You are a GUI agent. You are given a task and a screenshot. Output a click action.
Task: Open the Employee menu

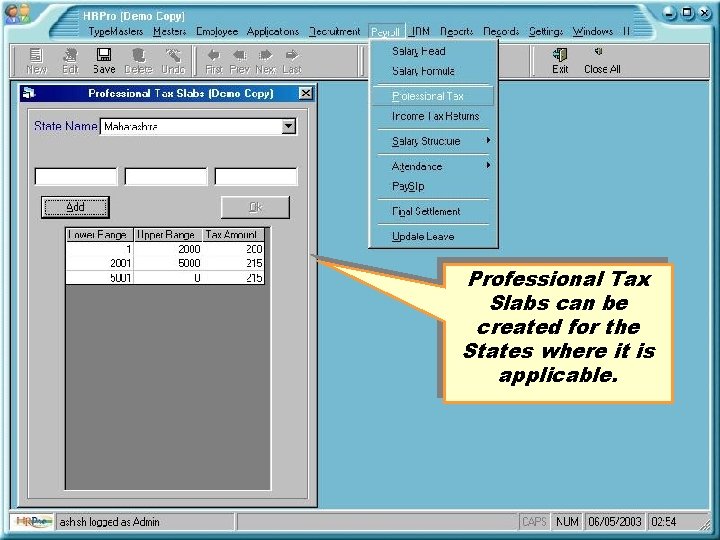point(217,31)
